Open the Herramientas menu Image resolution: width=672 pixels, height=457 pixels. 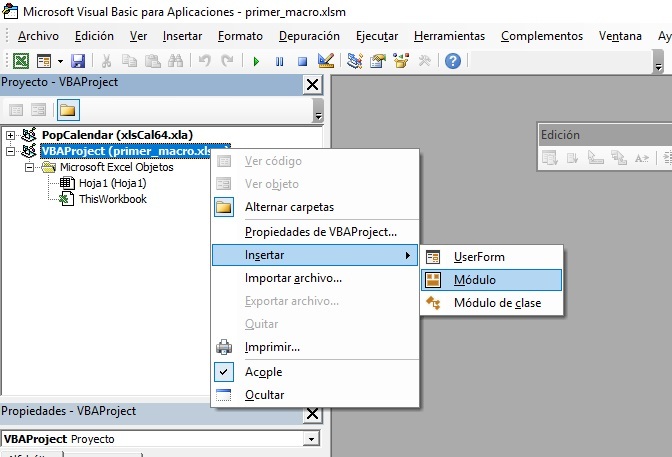449,36
